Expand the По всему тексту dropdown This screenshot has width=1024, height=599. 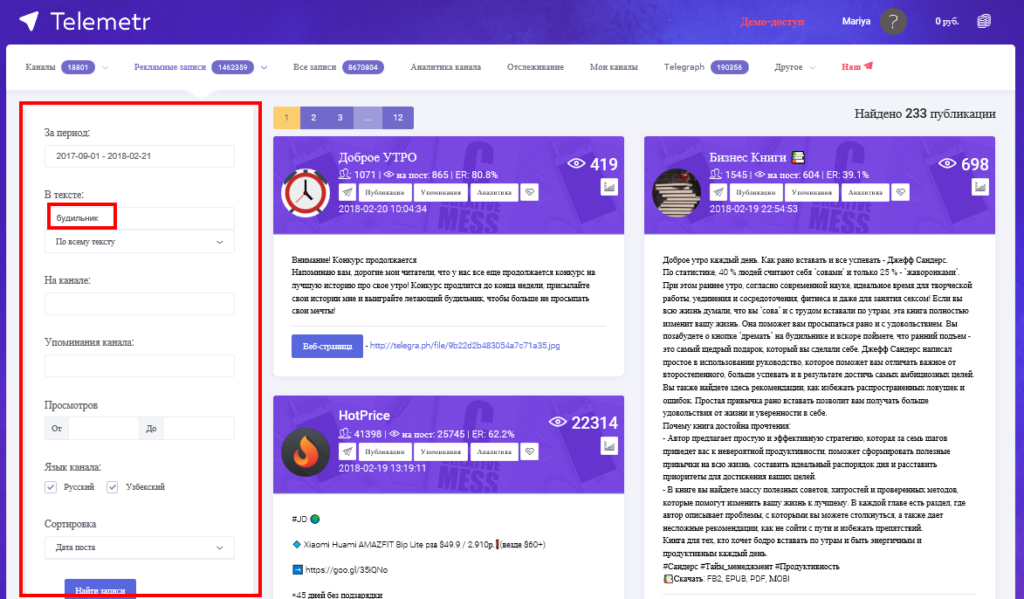click(139, 242)
